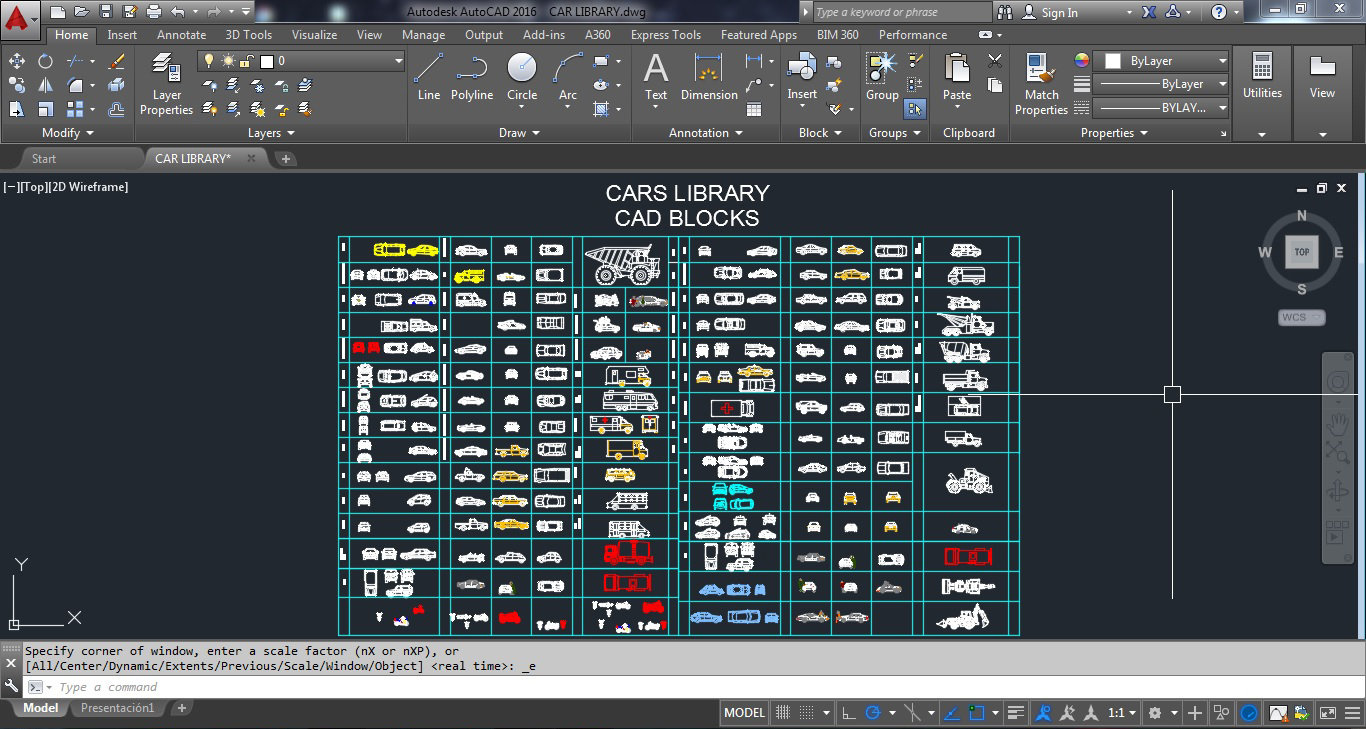Click the Sign In button
The width and height of the screenshot is (1366, 729).
pyautogui.click(x=1060, y=12)
